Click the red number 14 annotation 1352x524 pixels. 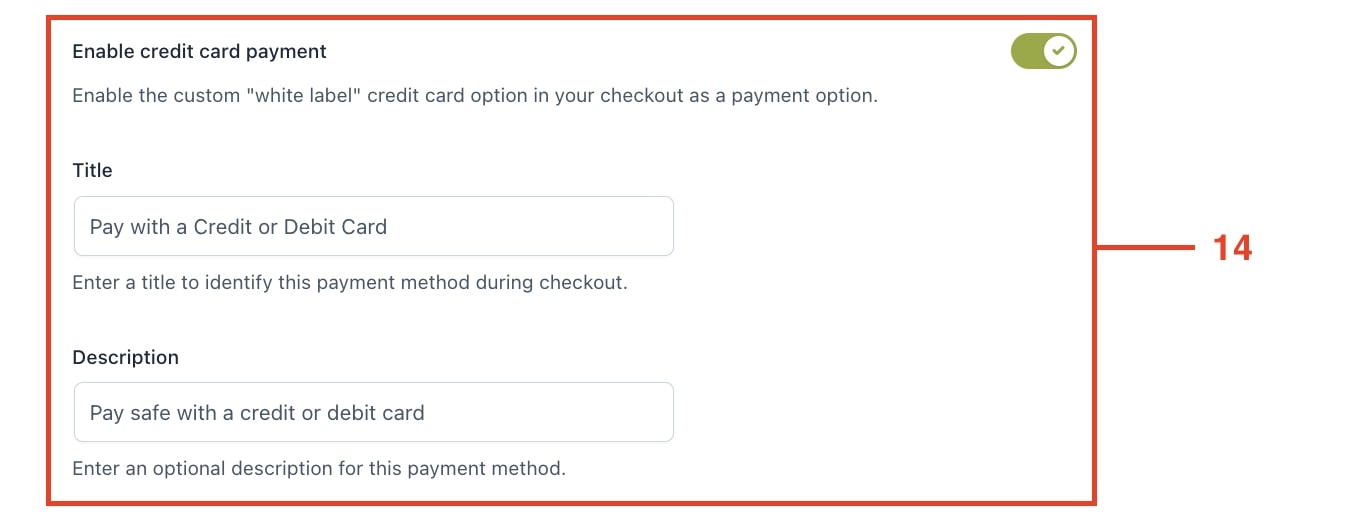pyautogui.click(x=1232, y=248)
